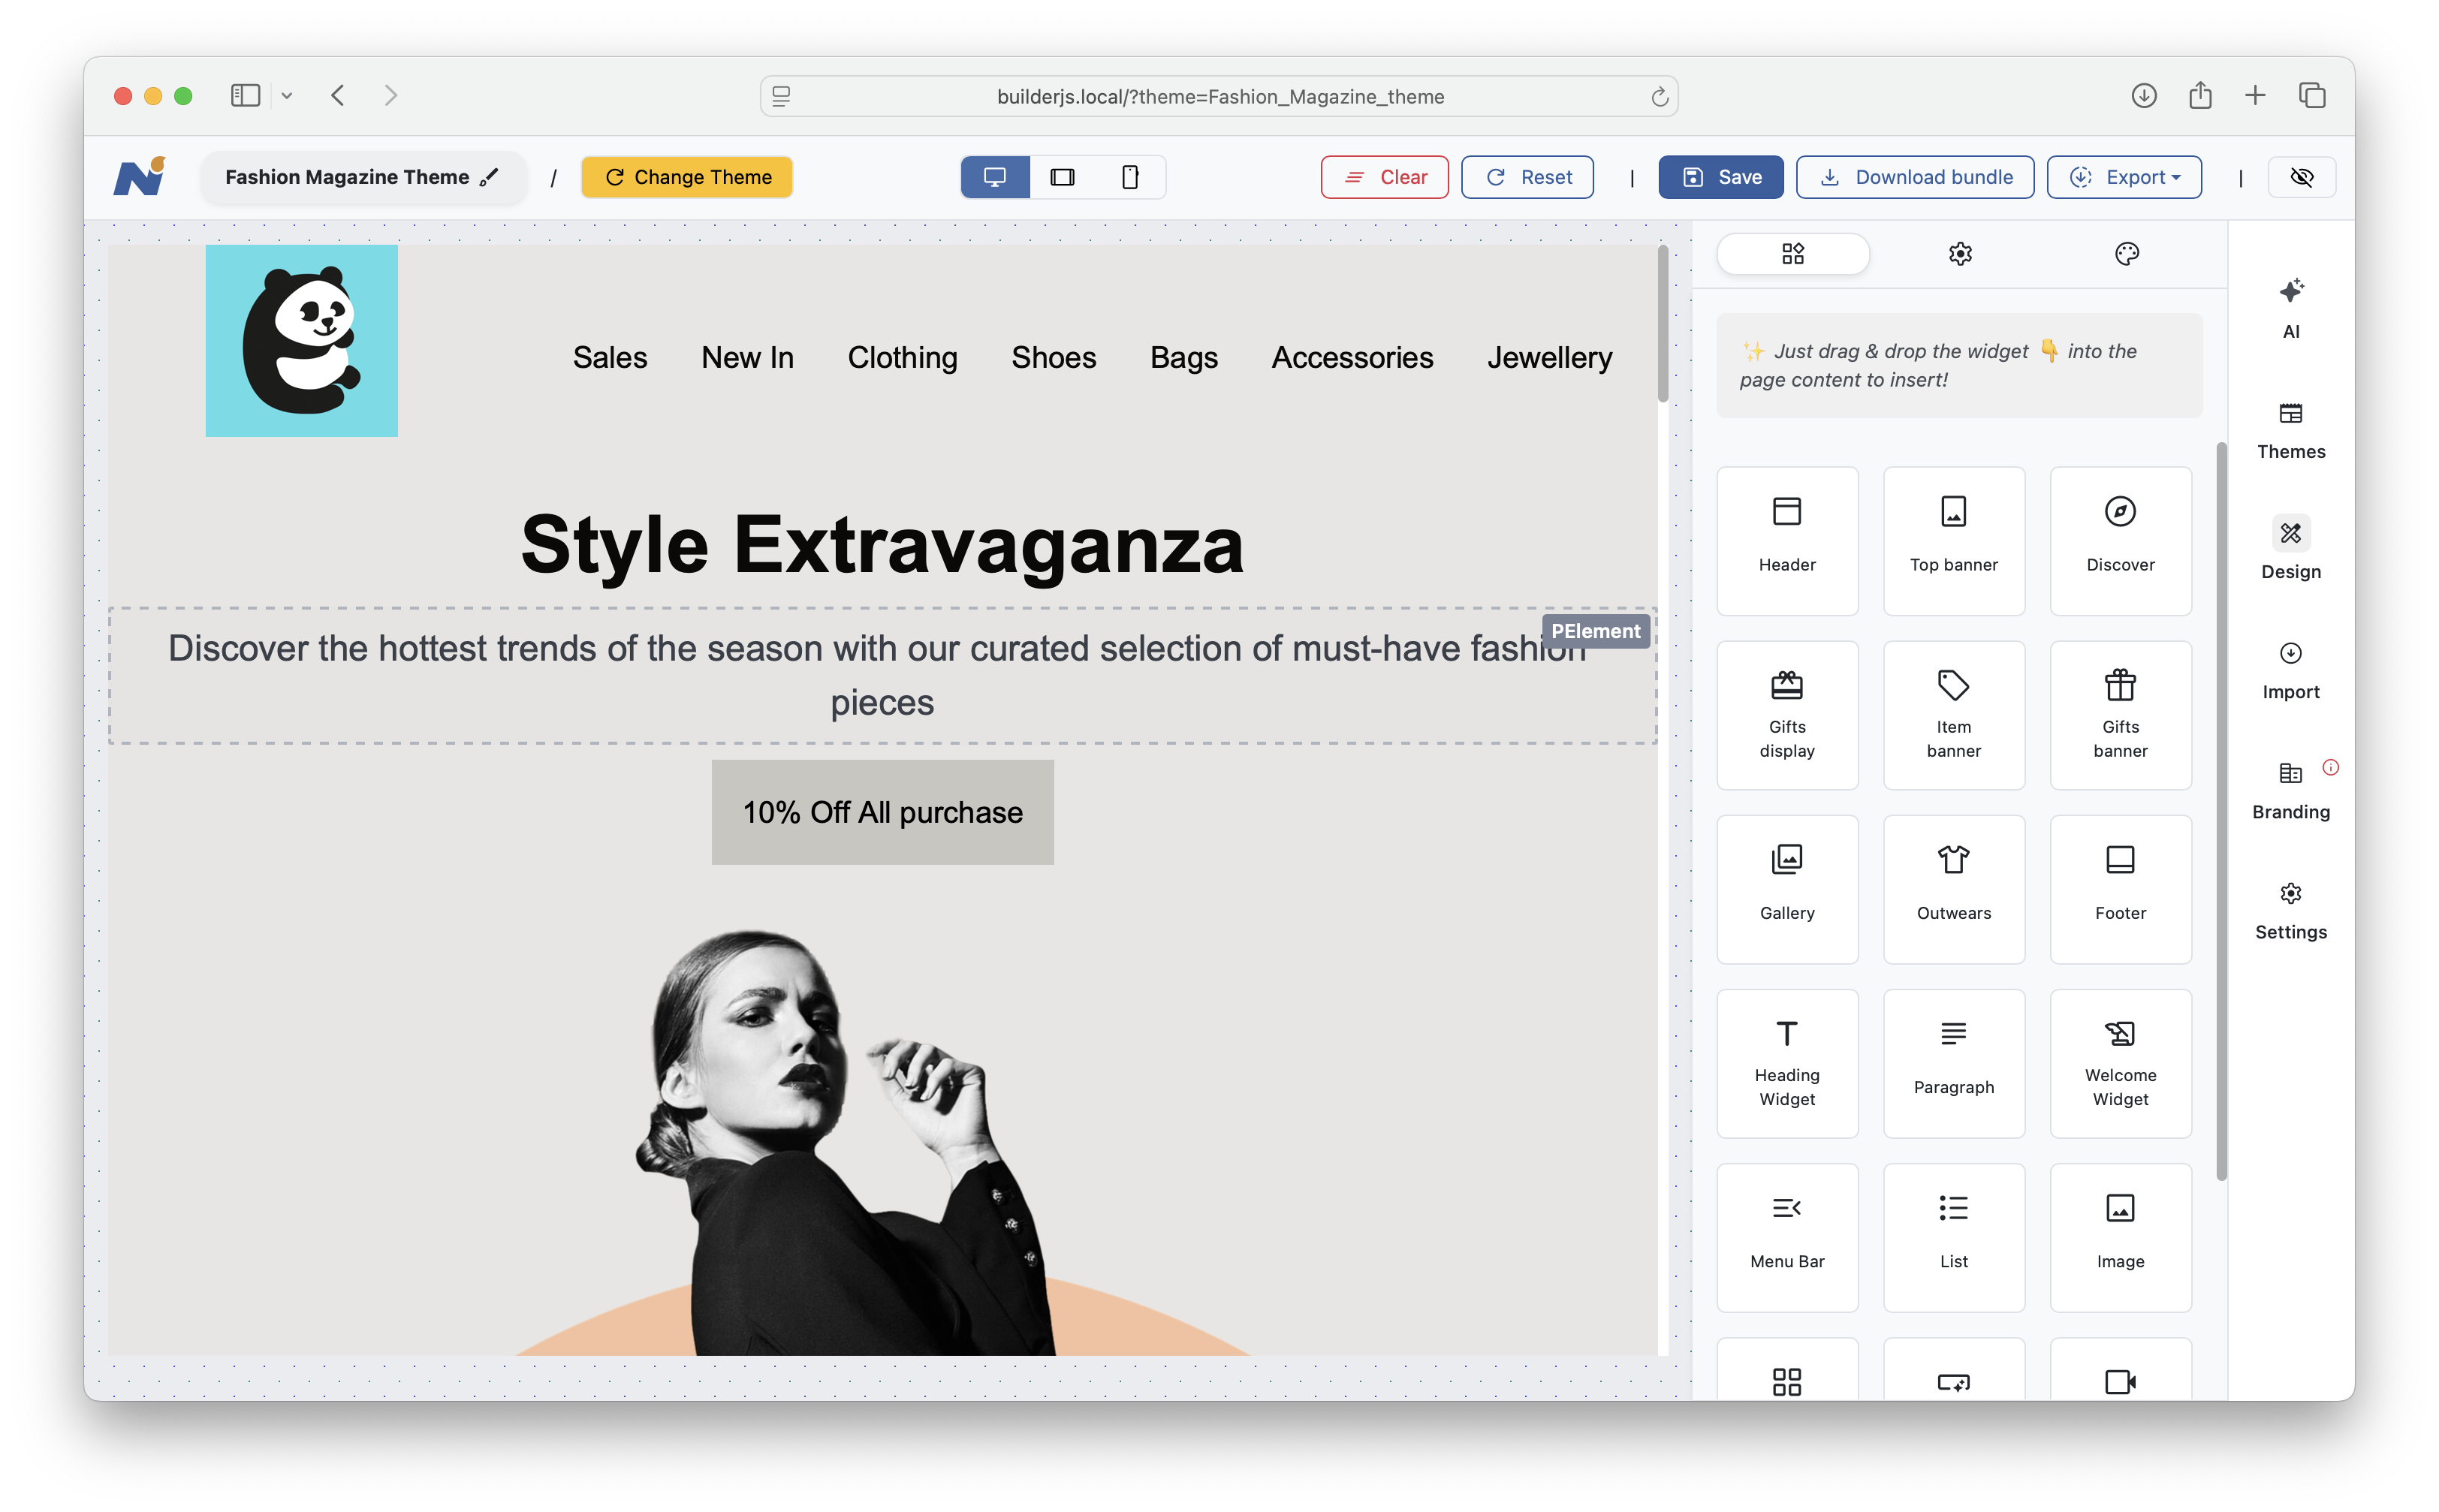
Task: Click the widget panel scrollbar
Action: [2221, 809]
